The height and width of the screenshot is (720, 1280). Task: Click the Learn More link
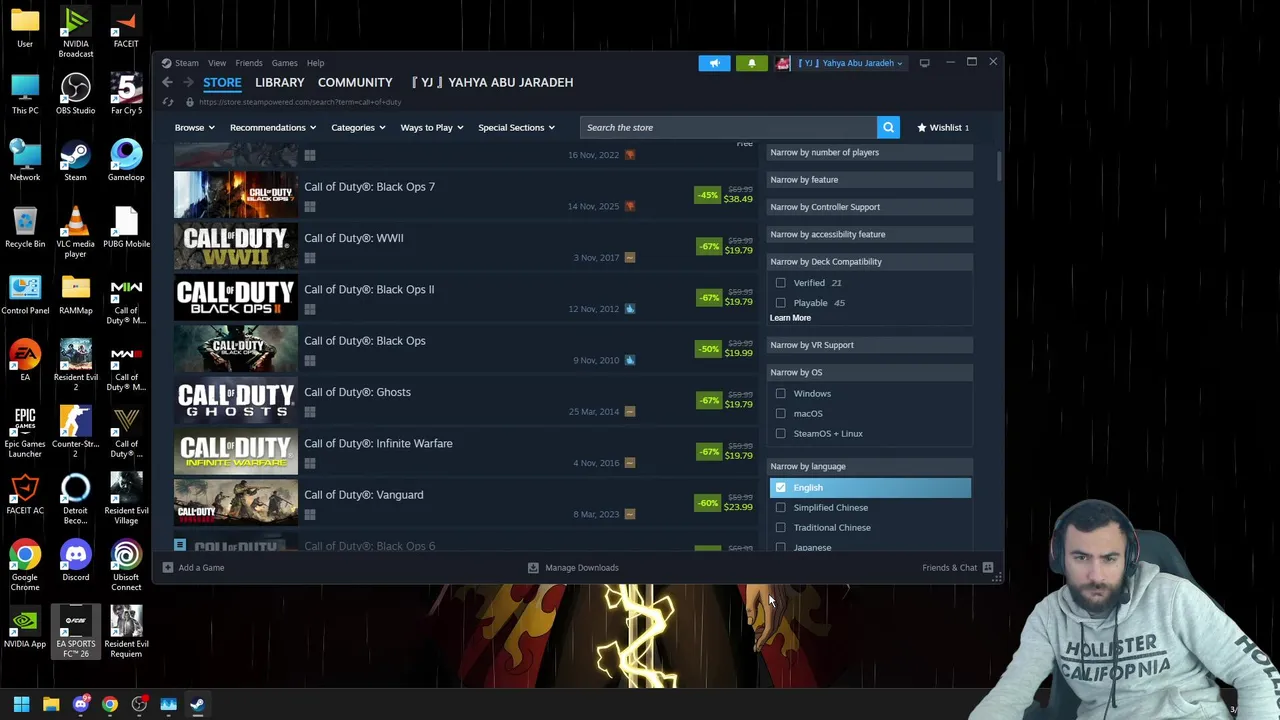point(790,318)
